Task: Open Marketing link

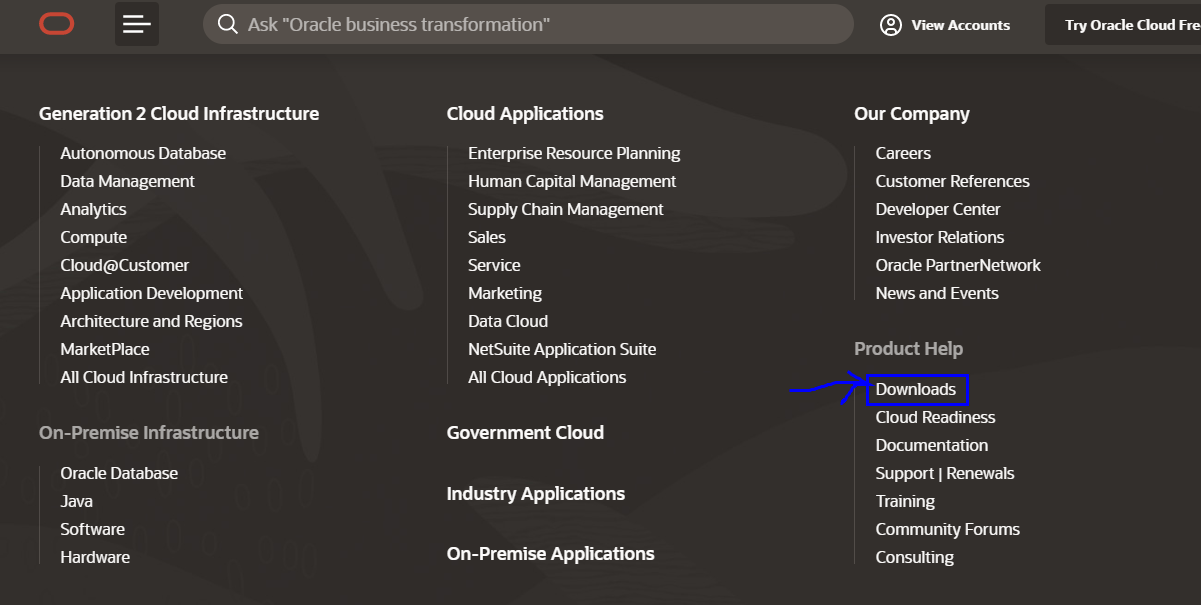Action: pyautogui.click(x=505, y=293)
